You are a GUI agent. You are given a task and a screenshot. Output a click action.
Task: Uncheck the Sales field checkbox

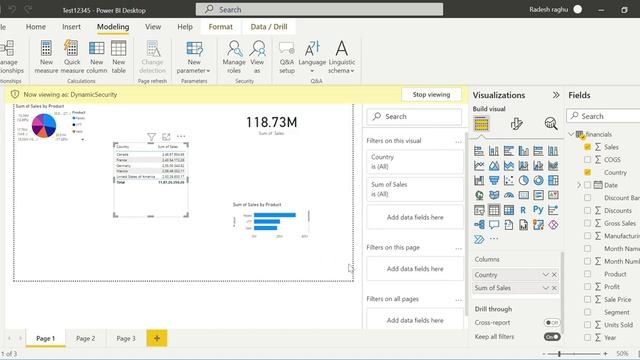(587, 147)
